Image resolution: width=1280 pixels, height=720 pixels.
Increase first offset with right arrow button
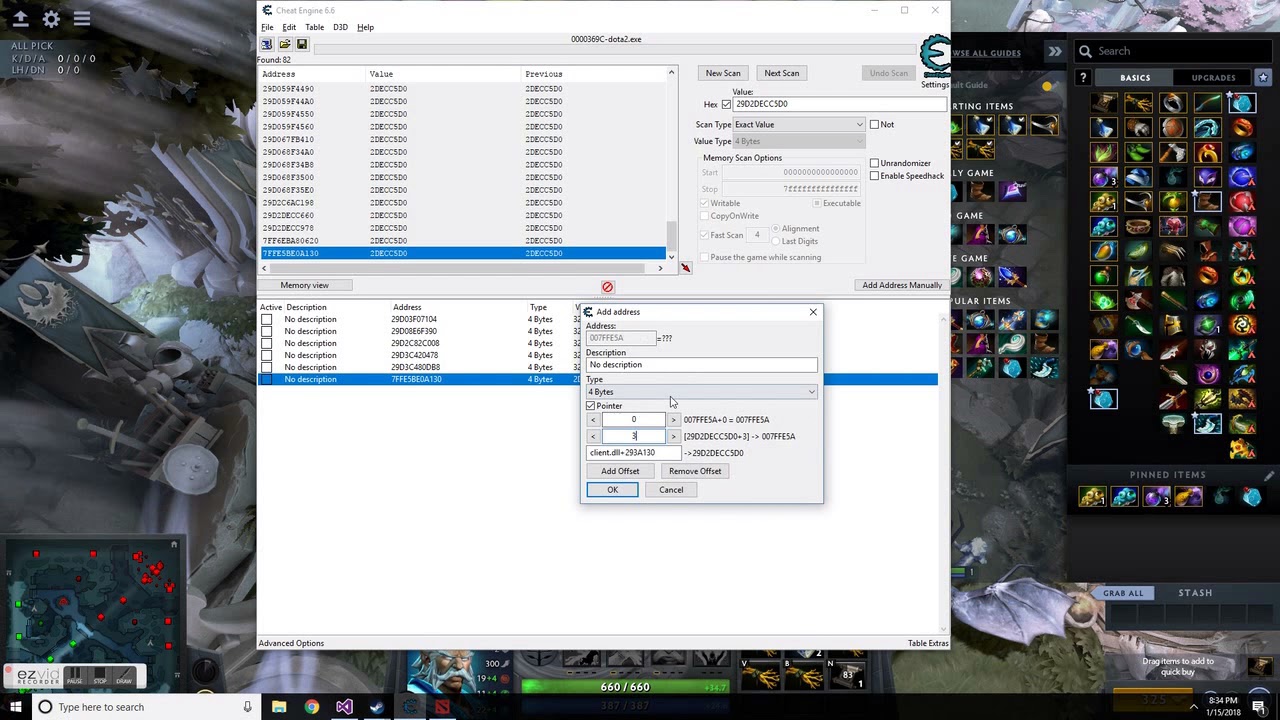673,420
